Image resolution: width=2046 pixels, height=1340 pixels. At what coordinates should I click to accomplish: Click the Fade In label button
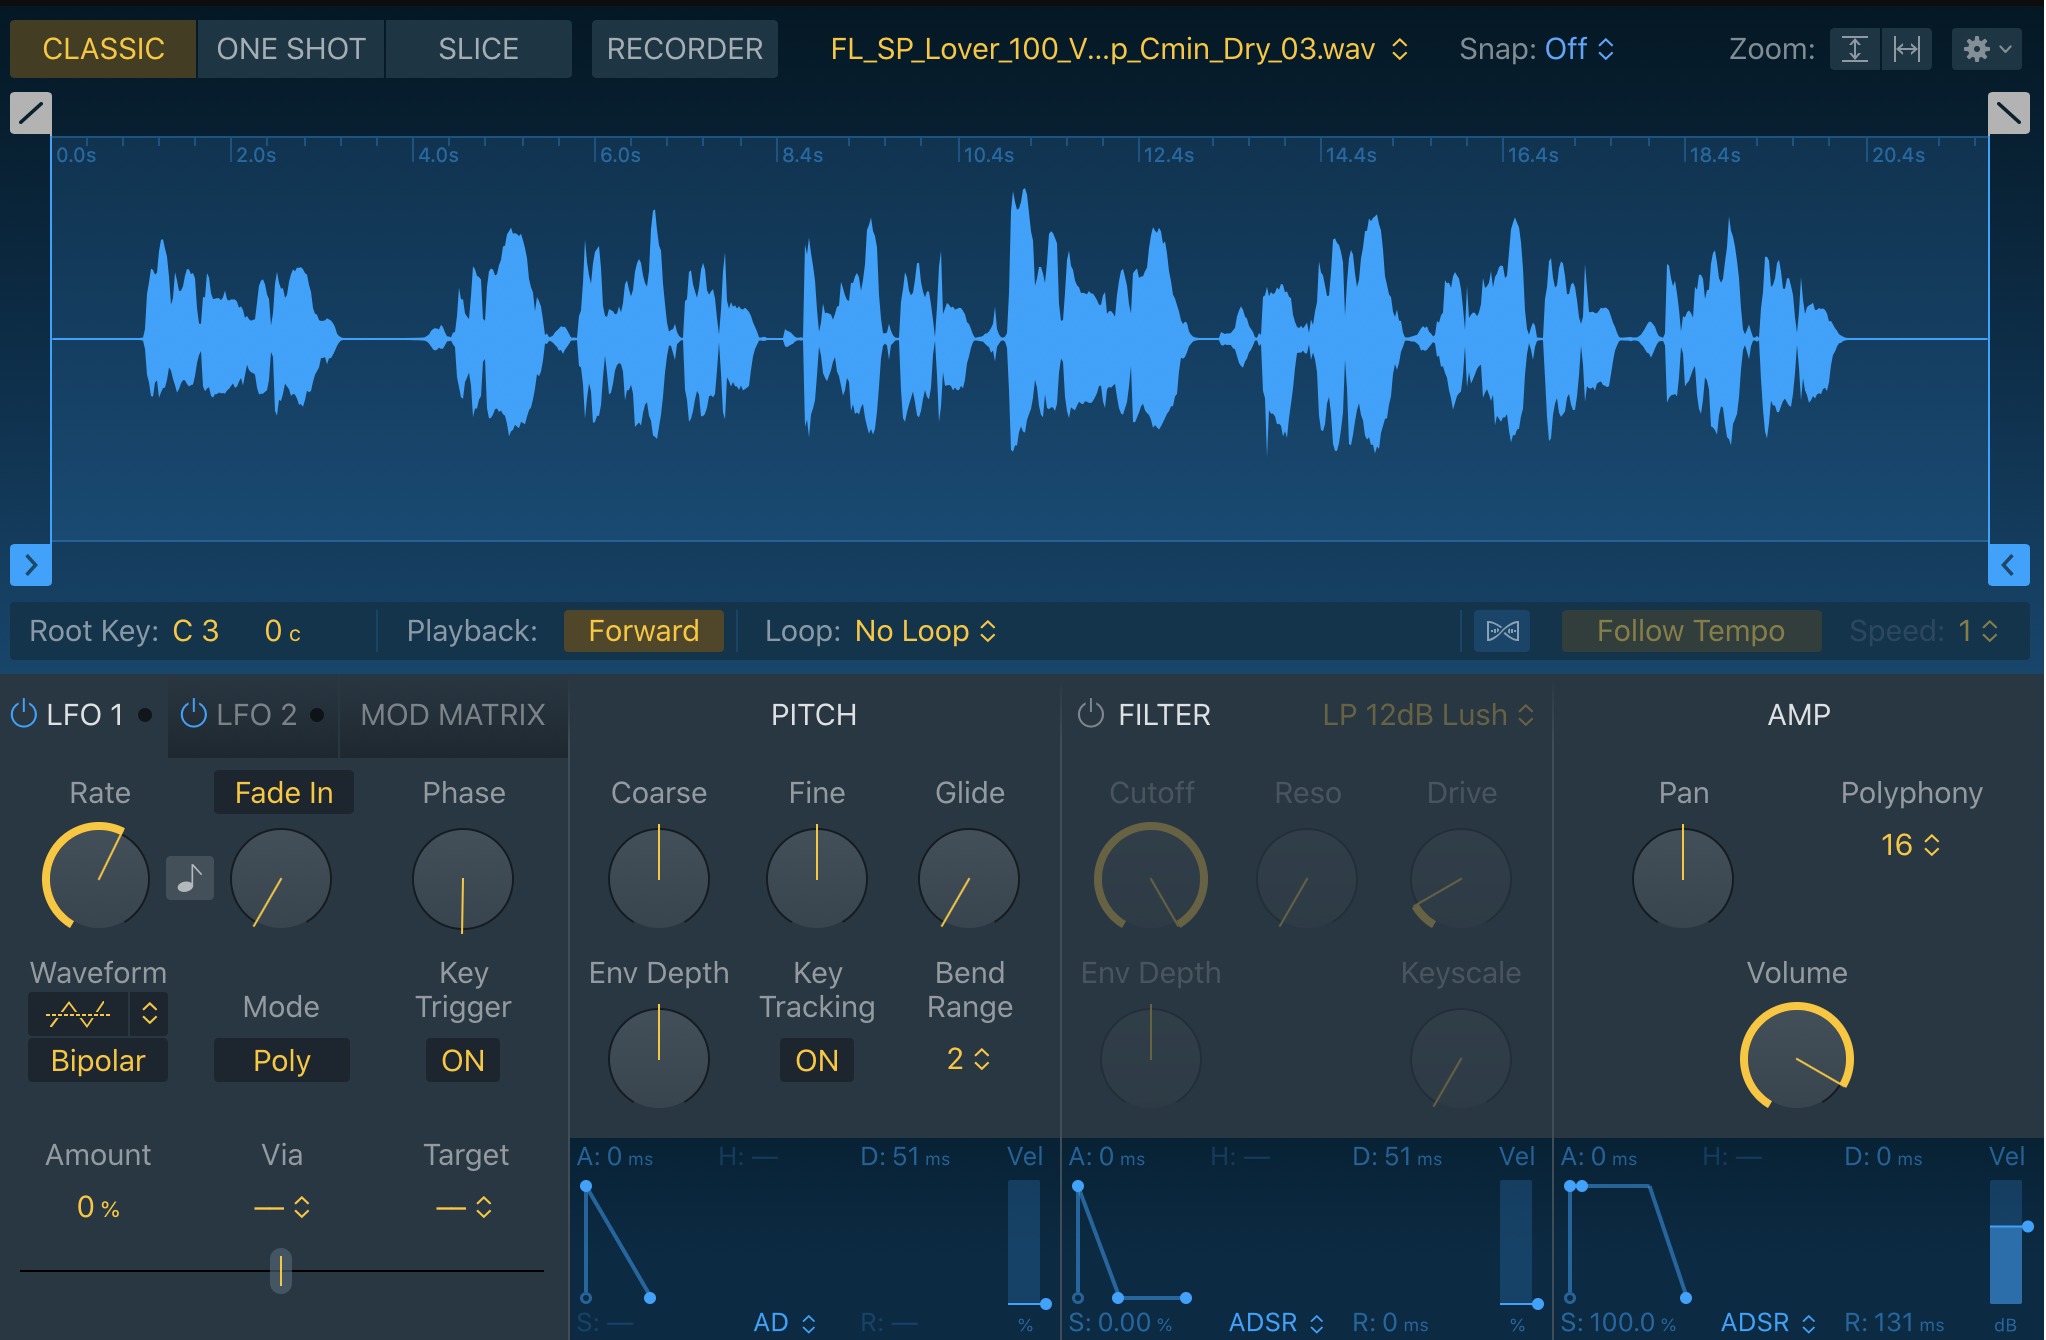coord(284,792)
